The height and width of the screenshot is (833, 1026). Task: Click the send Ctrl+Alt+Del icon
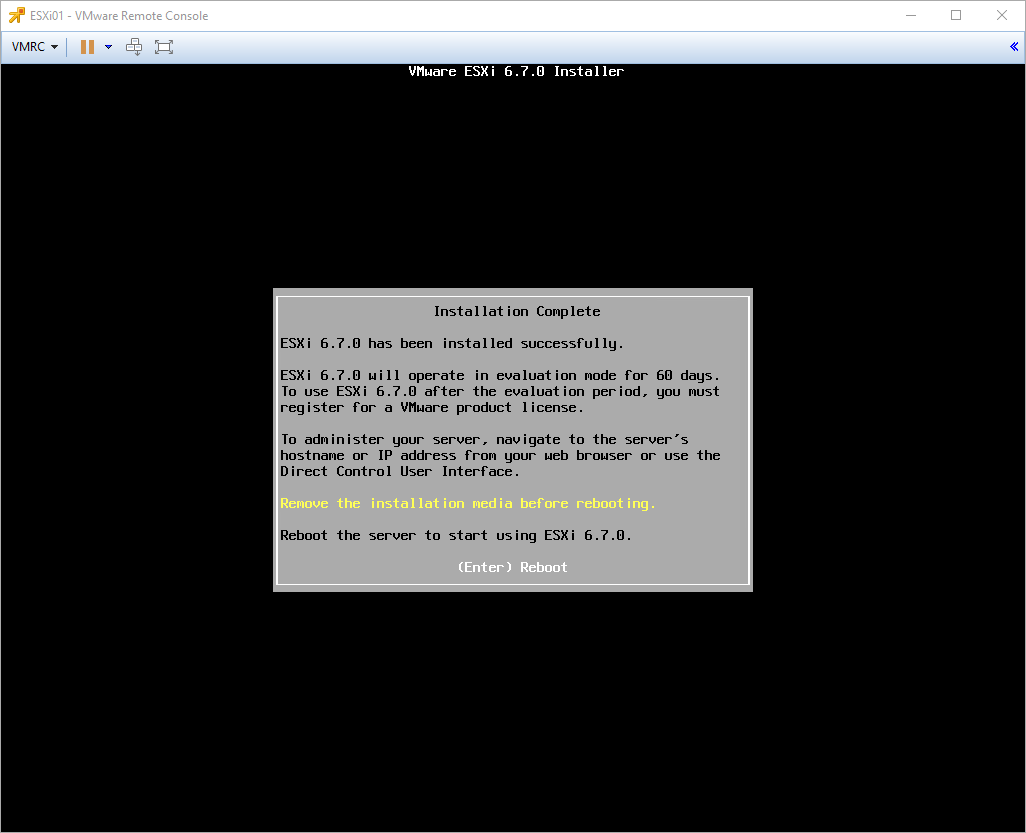(x=134, y=46)
